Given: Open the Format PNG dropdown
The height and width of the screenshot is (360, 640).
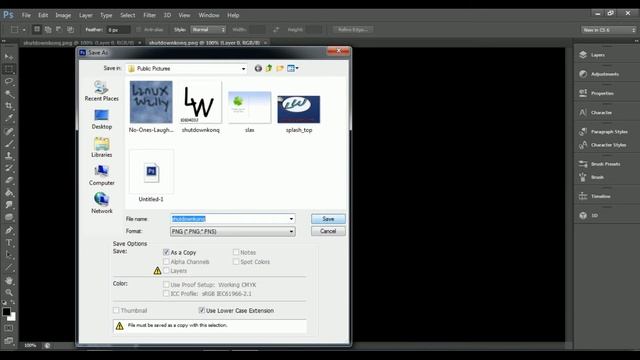Looking at the screenshot, I should 233,231.
